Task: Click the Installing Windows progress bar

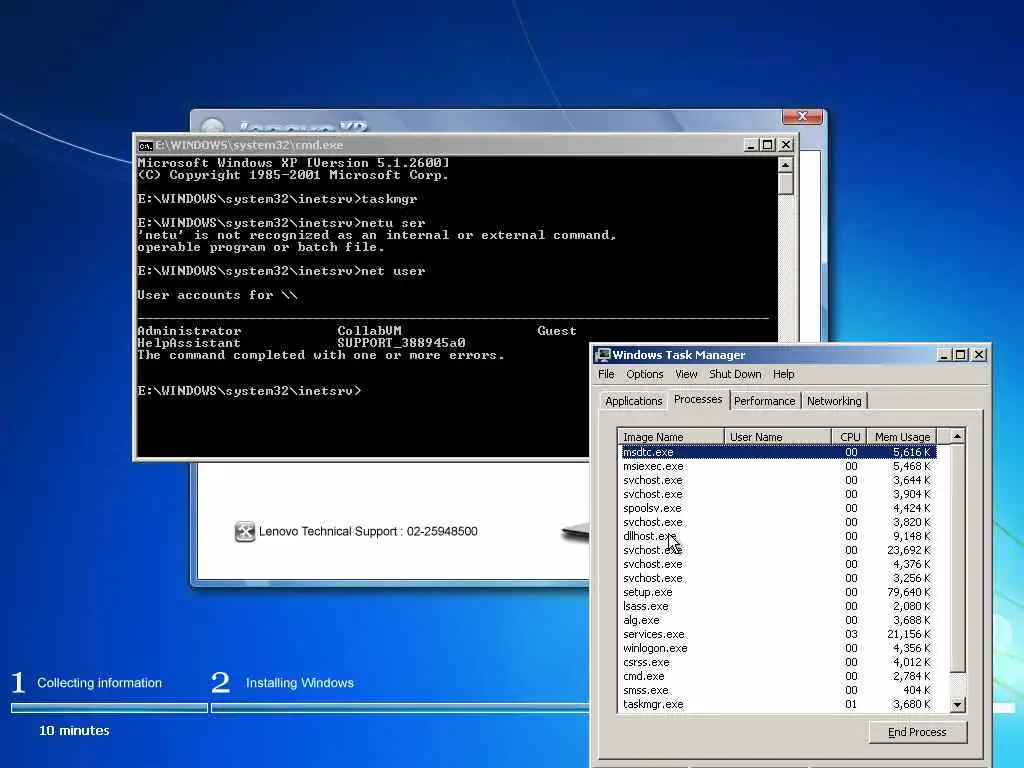Action: point(400,708)
